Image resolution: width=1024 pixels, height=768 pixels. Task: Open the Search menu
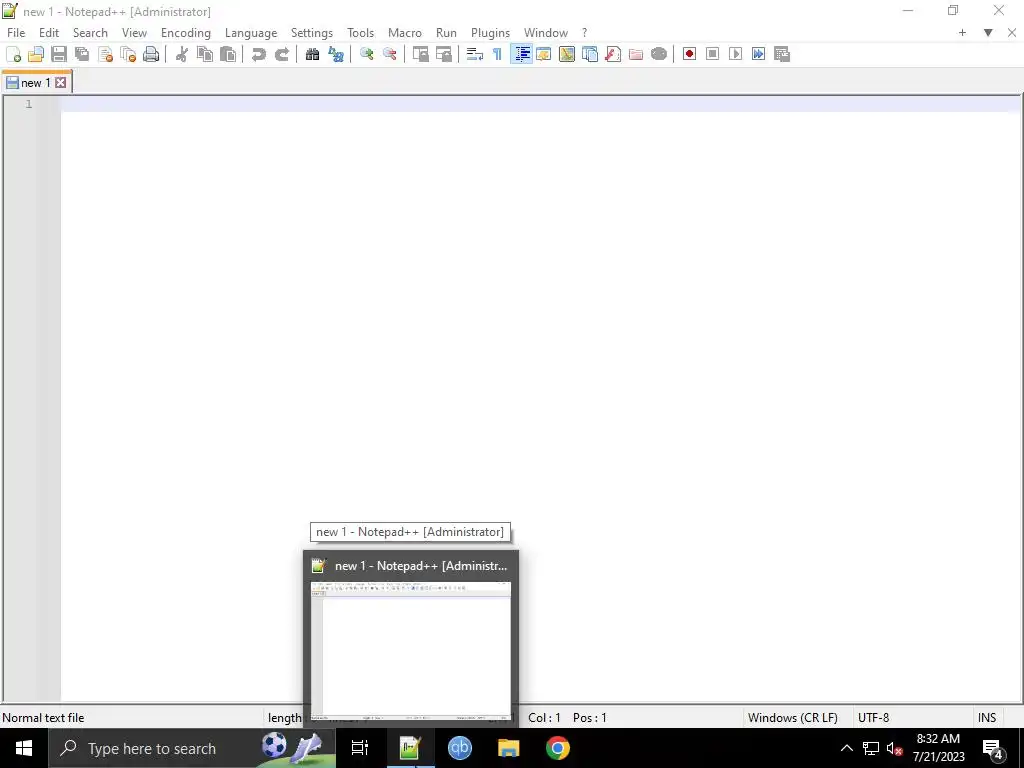pyautogui.click(x=90, y=33)
